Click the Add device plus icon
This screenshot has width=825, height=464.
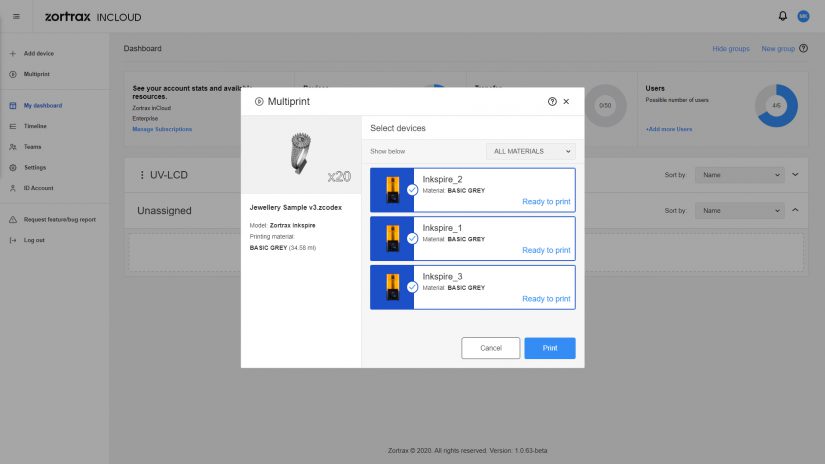[x=13, y=54]
